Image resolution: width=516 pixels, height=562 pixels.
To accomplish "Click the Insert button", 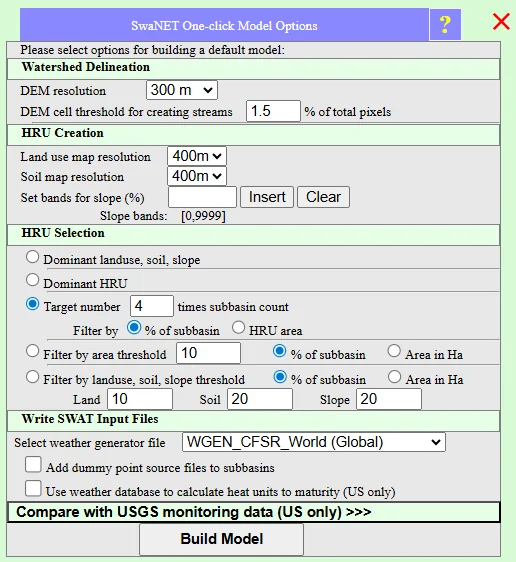I will [267, 197].
